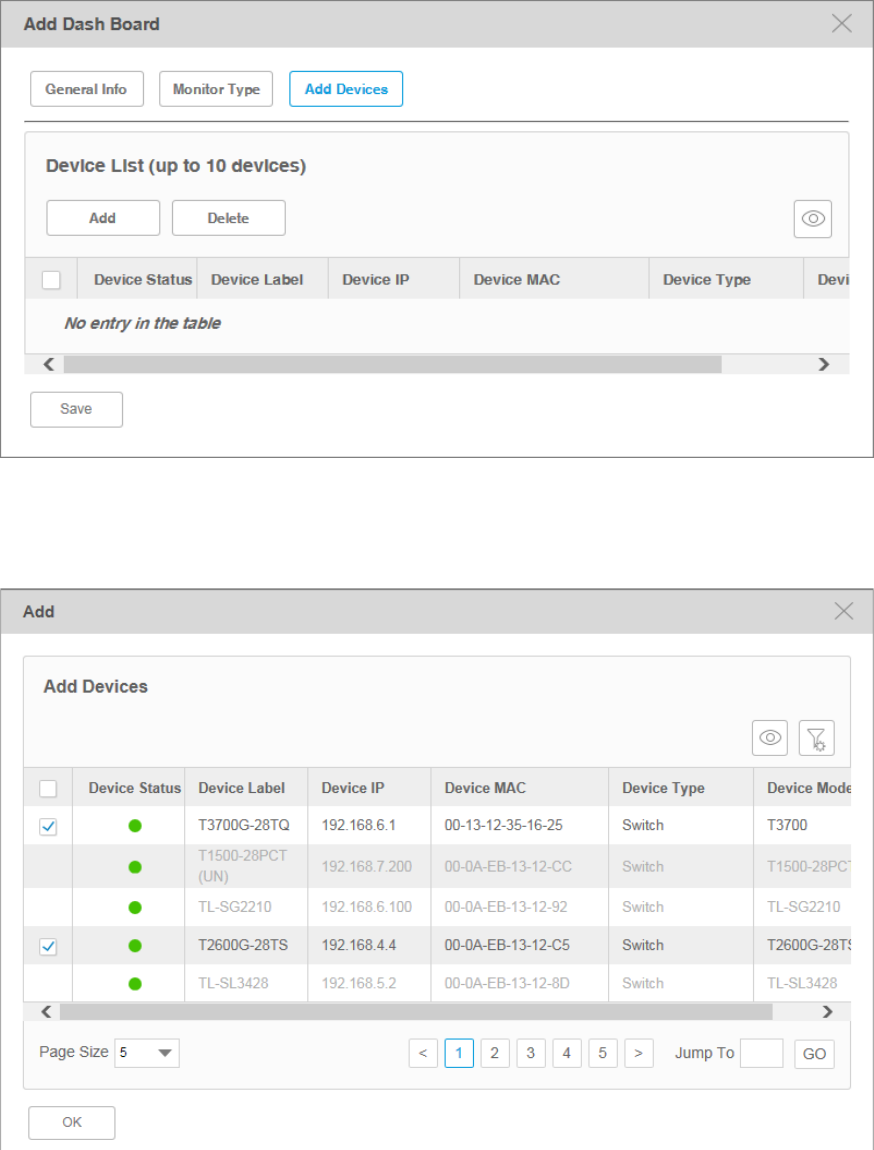Close the Add Dash Board dialog
This screenshot has height=1150, width=874.
842,23
